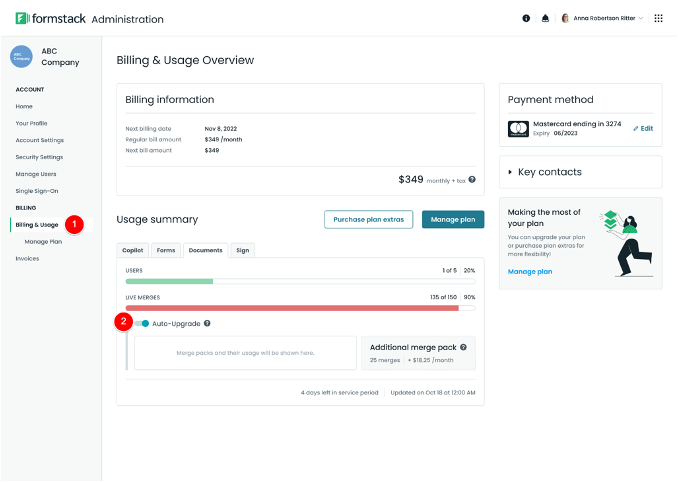Click help icon beside Auto-Upgrade
Viewport: 678px width, 482px height.
click(207, 324)
